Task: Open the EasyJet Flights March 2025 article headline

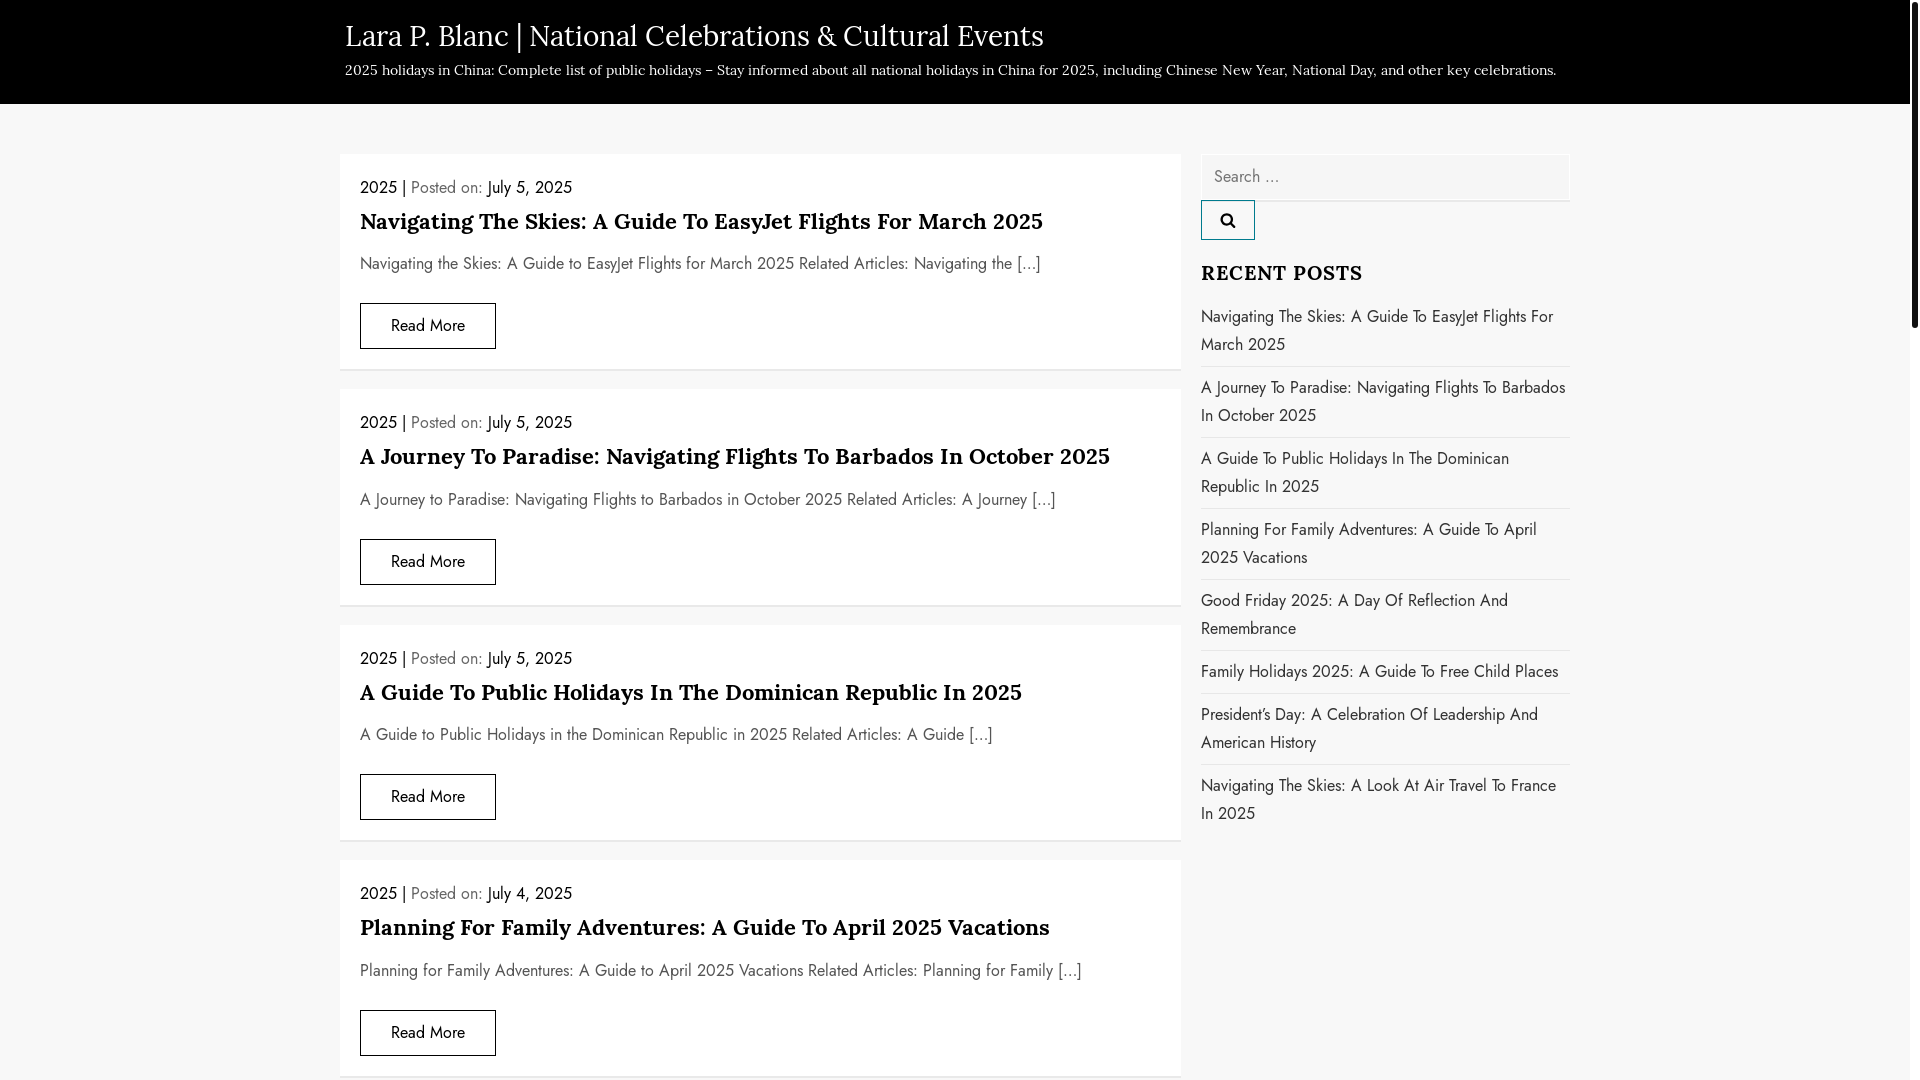Action: (700, 221)
